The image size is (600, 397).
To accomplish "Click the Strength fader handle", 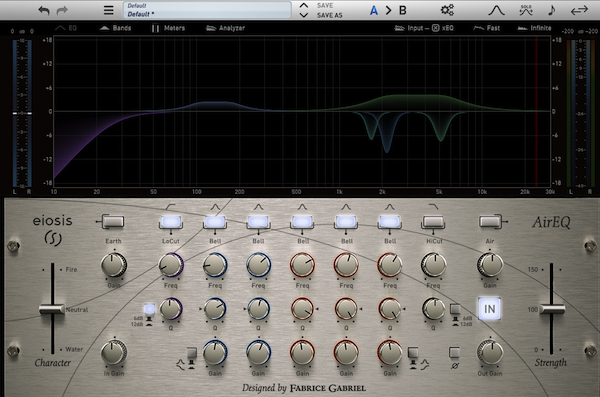I will tap(552, 309).
